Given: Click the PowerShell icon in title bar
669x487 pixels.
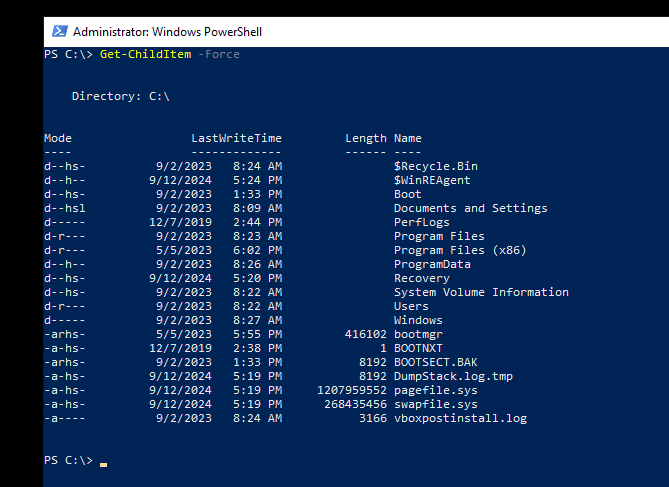Looking at the screenshot, I should pos(59,32).
